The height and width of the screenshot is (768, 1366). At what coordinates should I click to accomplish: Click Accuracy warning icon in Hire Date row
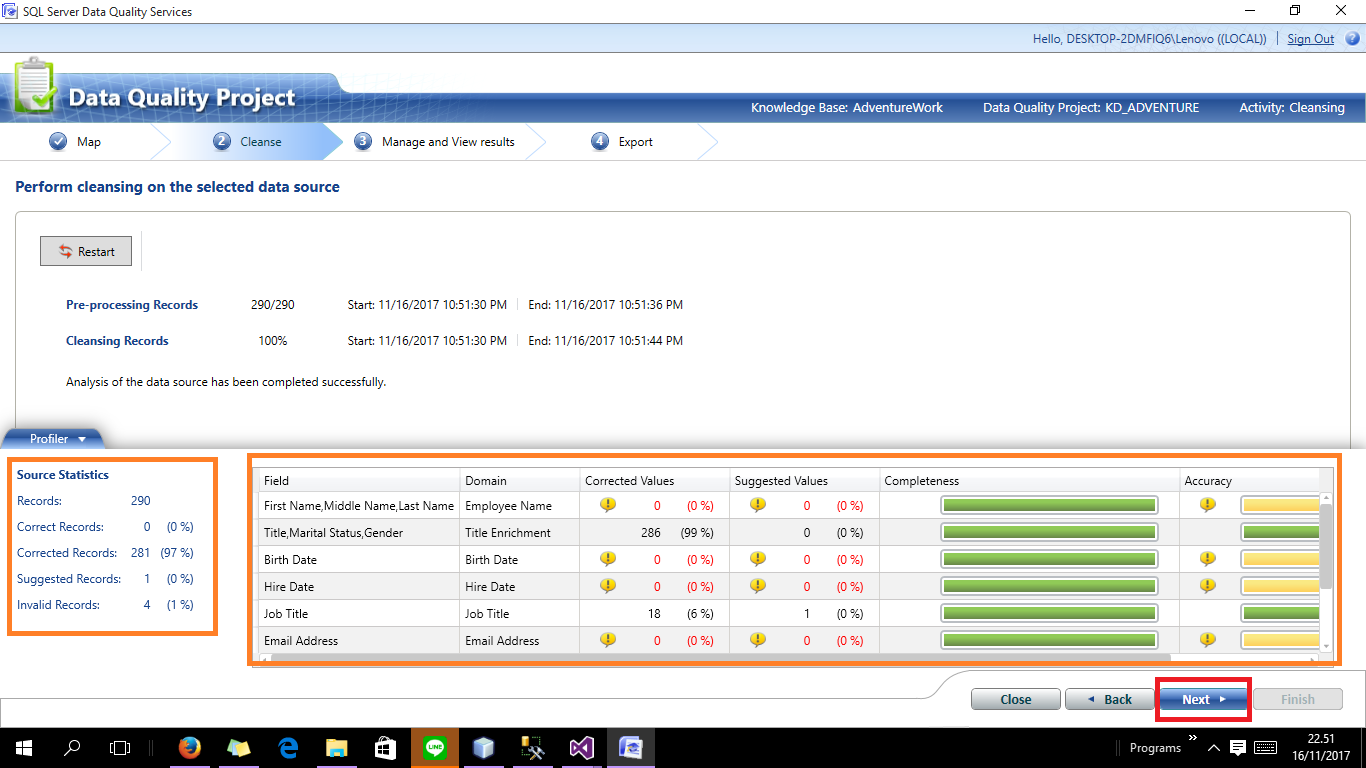click(x=1208, y=586)
